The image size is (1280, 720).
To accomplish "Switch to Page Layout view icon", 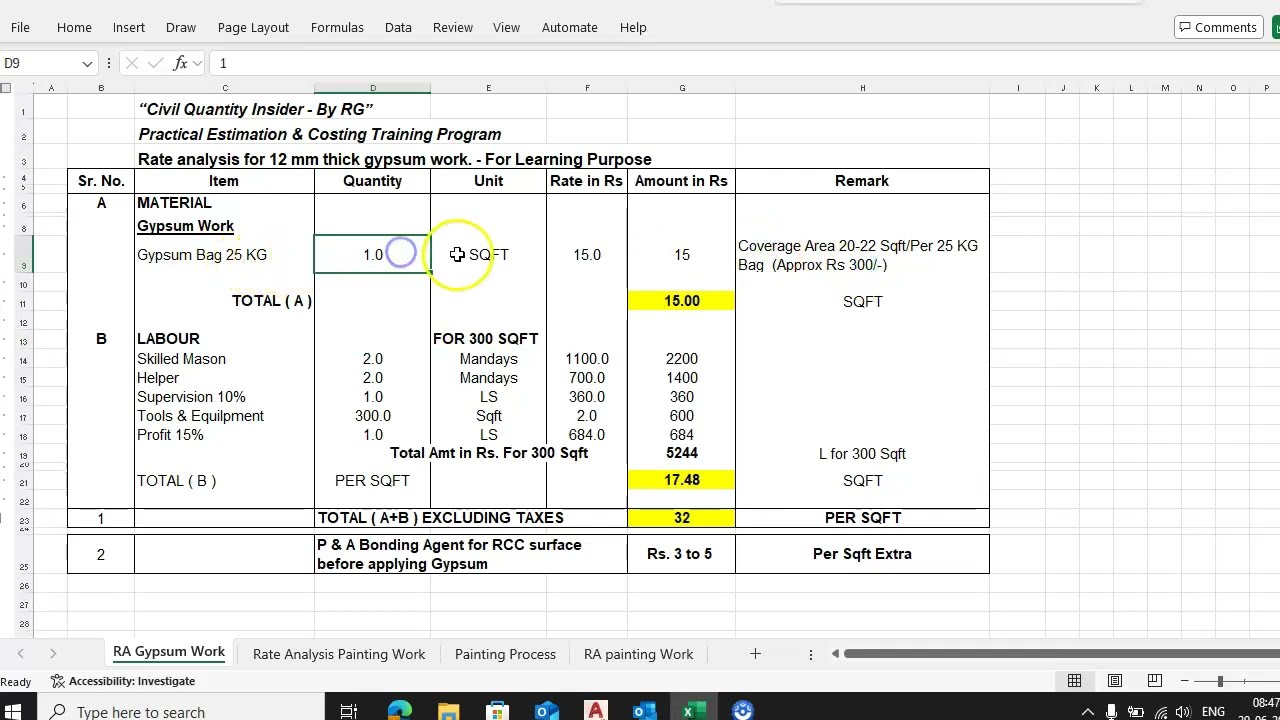I will coord(1114,681).
